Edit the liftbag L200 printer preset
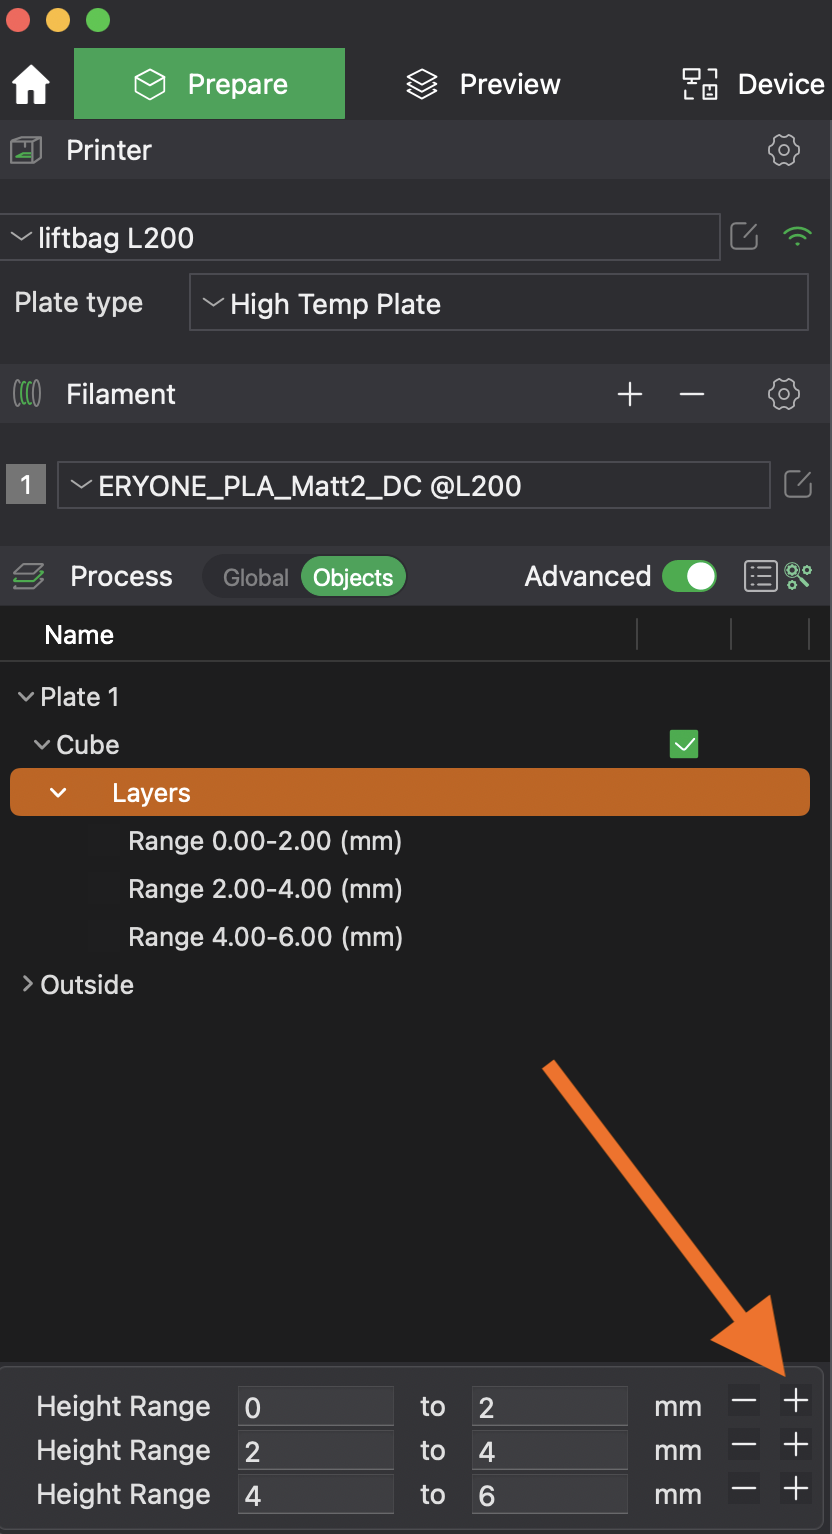The image size is (832, 1534). point(743,237)
